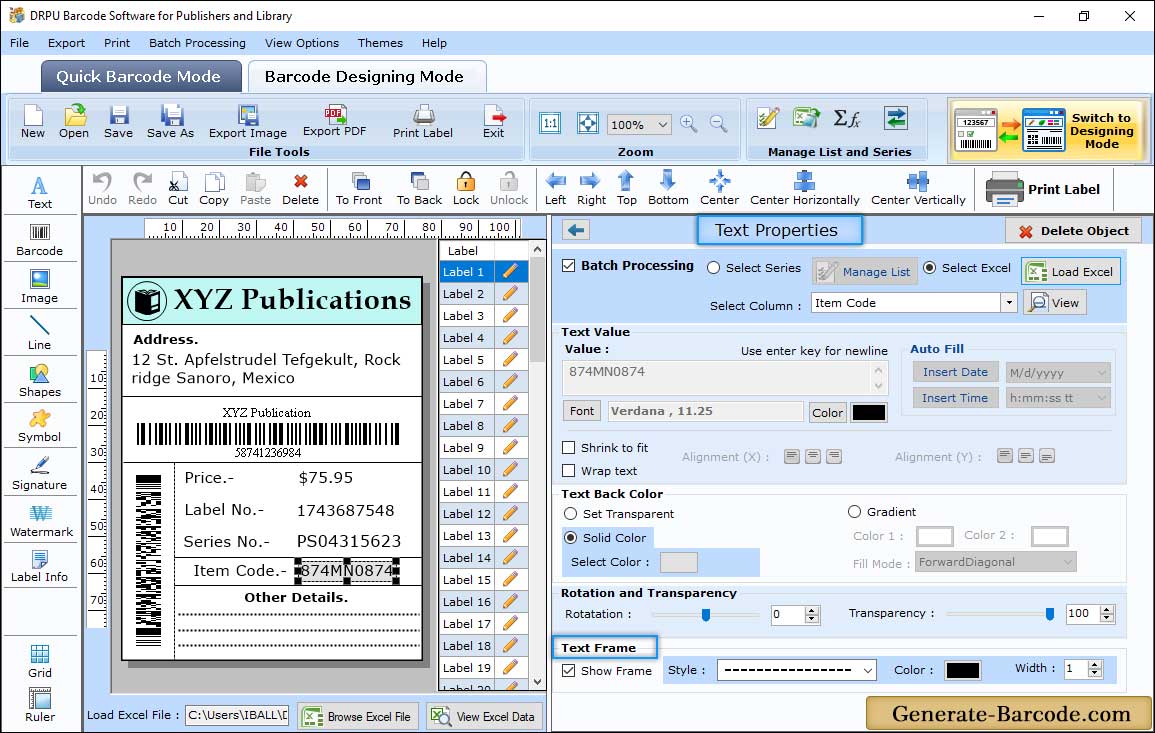Click the Open file icon
The image size is (1155, 733).
pyautogui.click(x=74, y=122)
